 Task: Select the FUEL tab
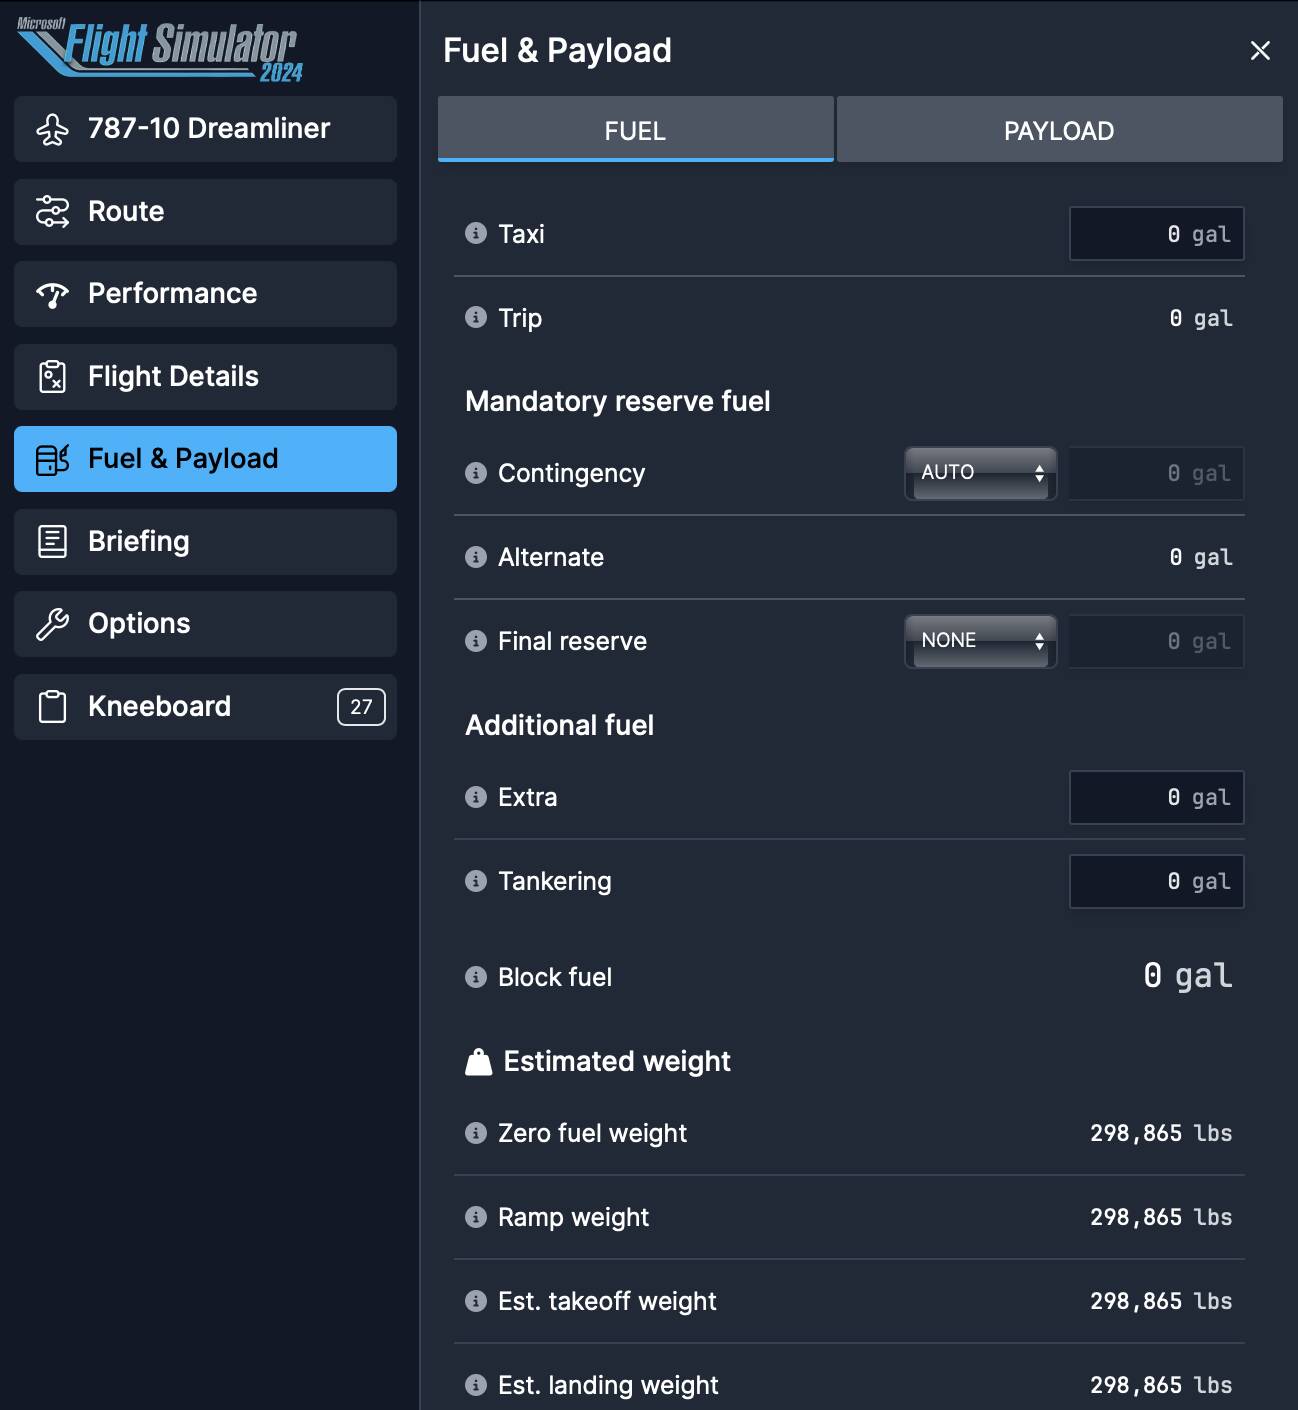(635, 130)
